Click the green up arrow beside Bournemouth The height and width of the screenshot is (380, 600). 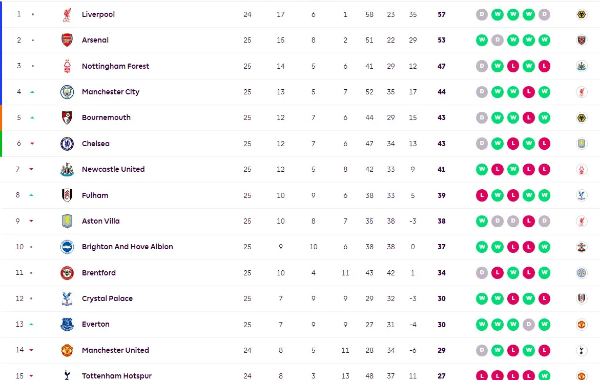click(33, 118)
